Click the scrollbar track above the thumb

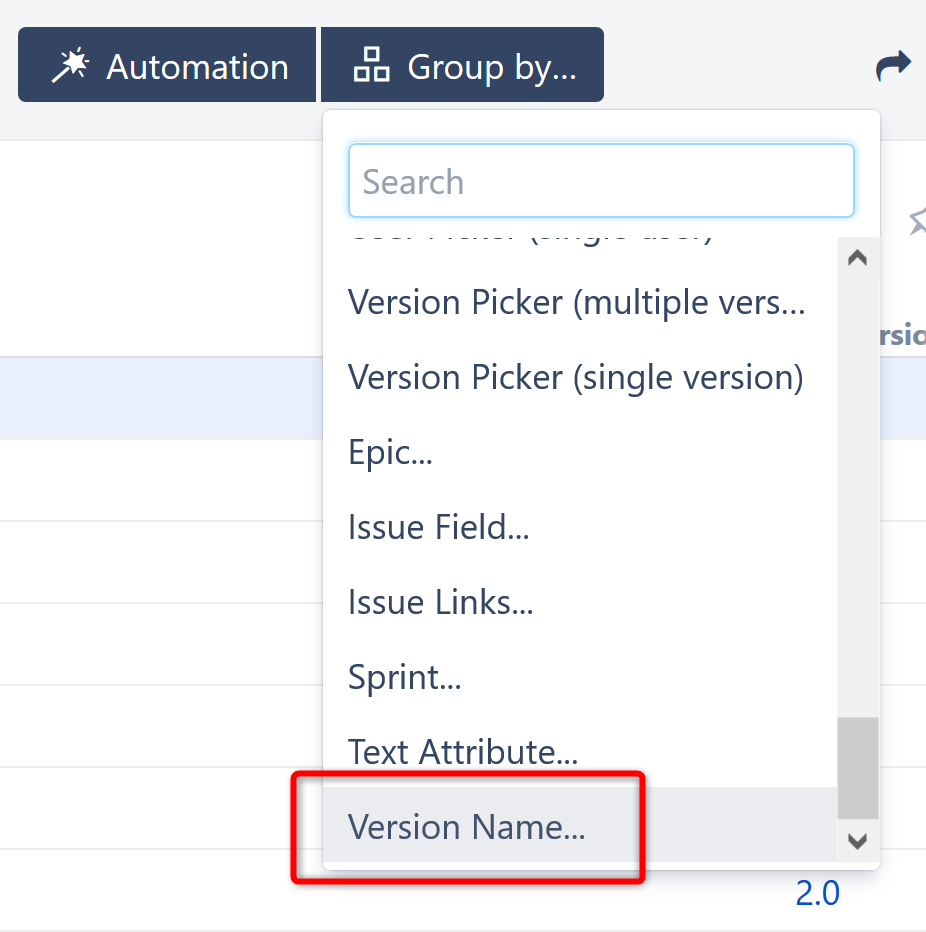[857, 480]
